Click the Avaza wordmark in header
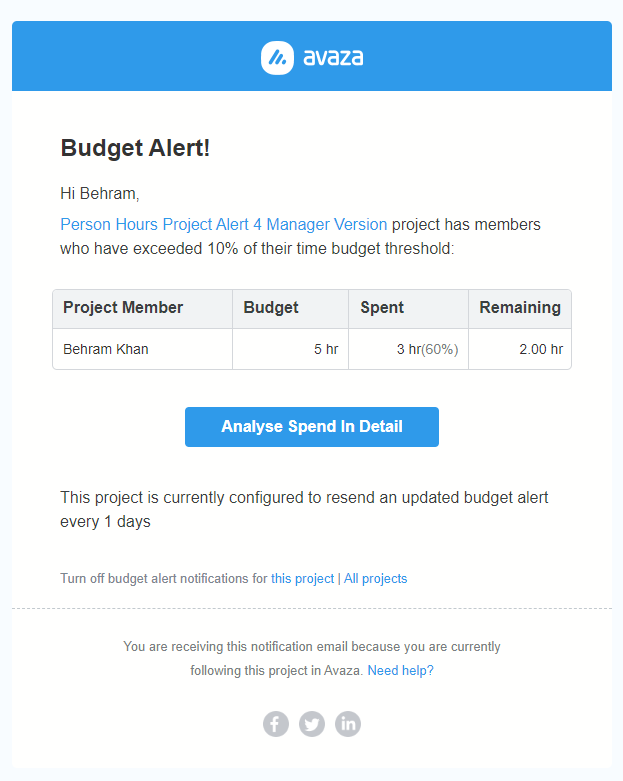 tap(333, 58)
